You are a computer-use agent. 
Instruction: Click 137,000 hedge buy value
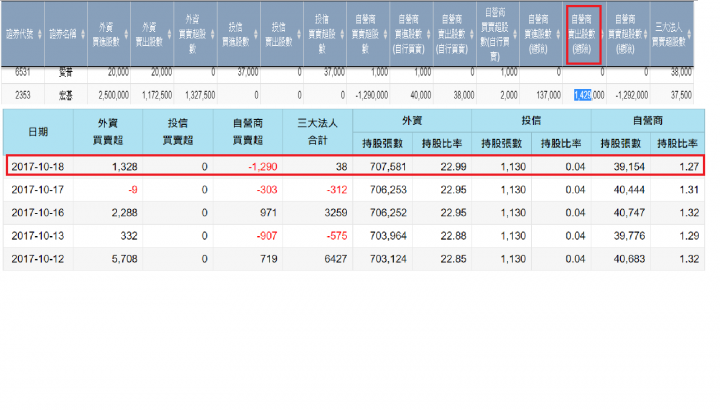548,95
